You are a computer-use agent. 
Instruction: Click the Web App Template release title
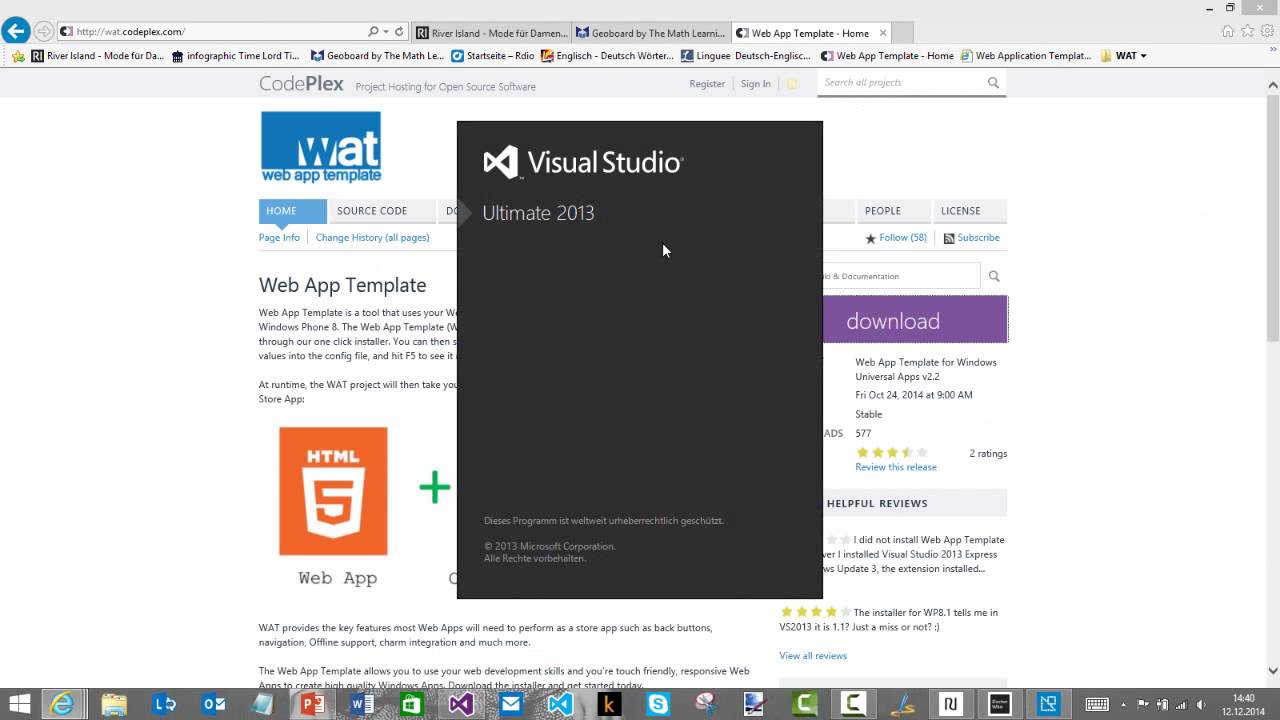pos(926,369)
